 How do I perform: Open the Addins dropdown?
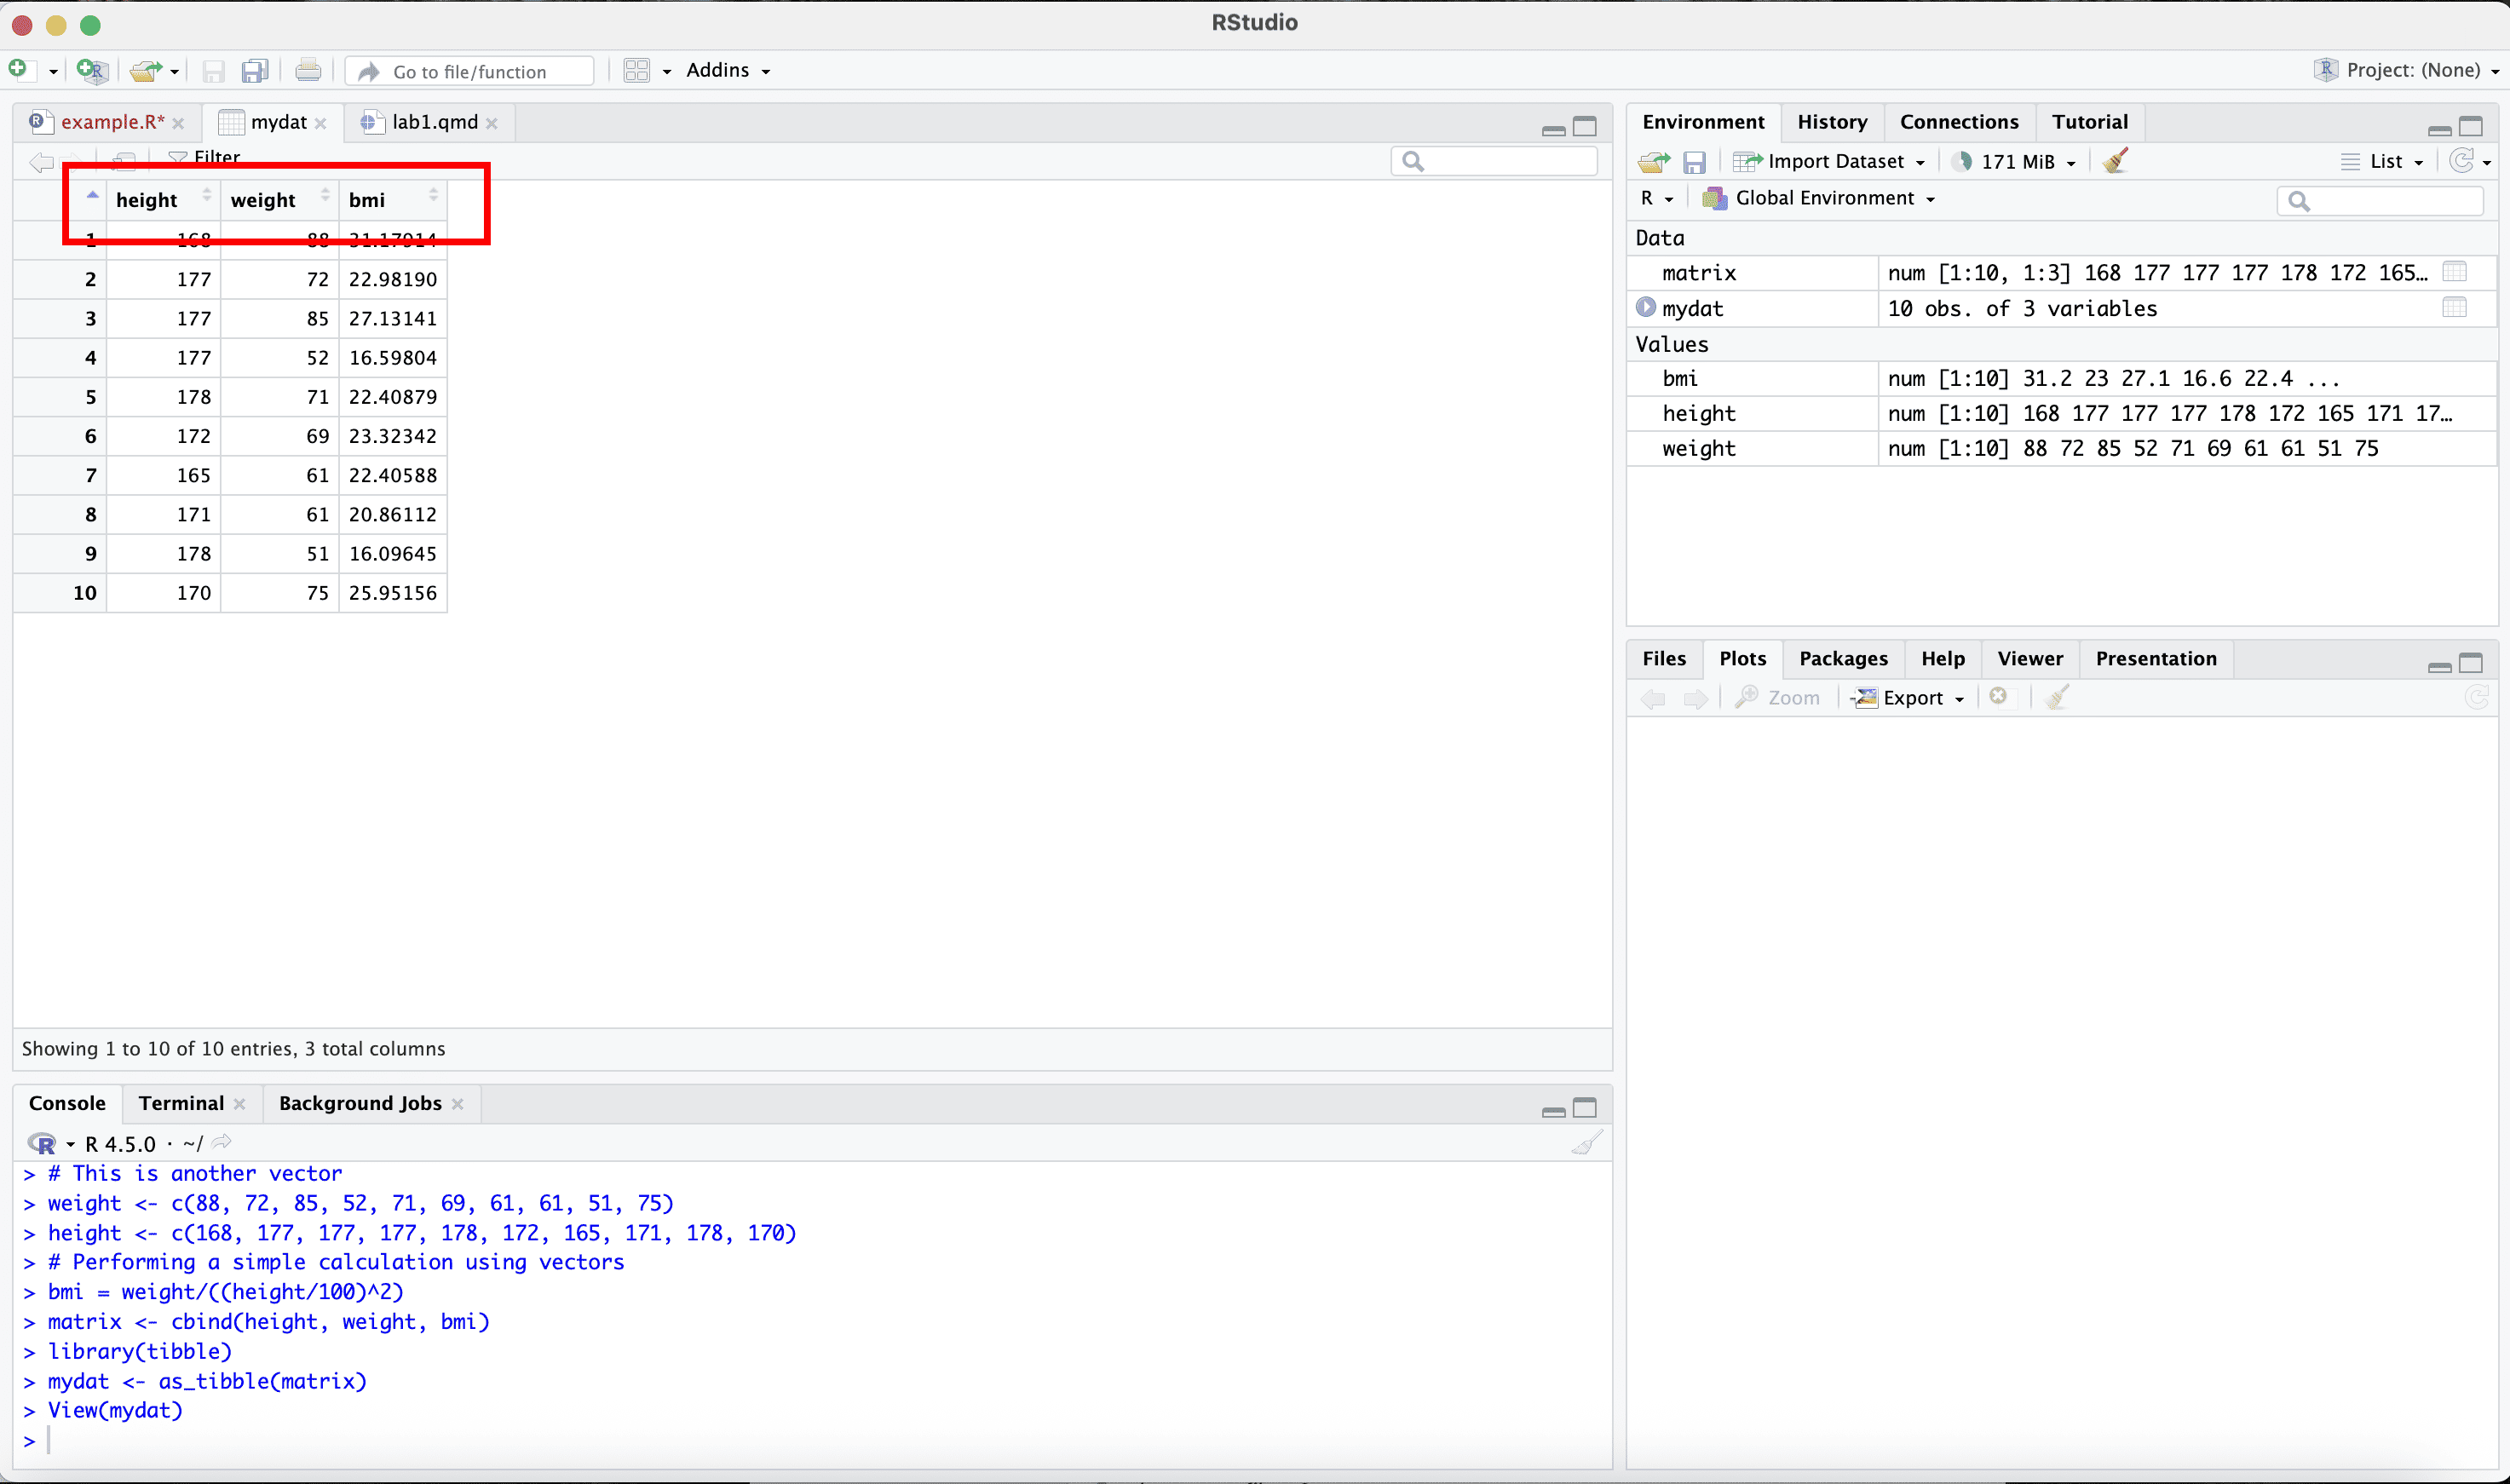(x=727, y=71)
